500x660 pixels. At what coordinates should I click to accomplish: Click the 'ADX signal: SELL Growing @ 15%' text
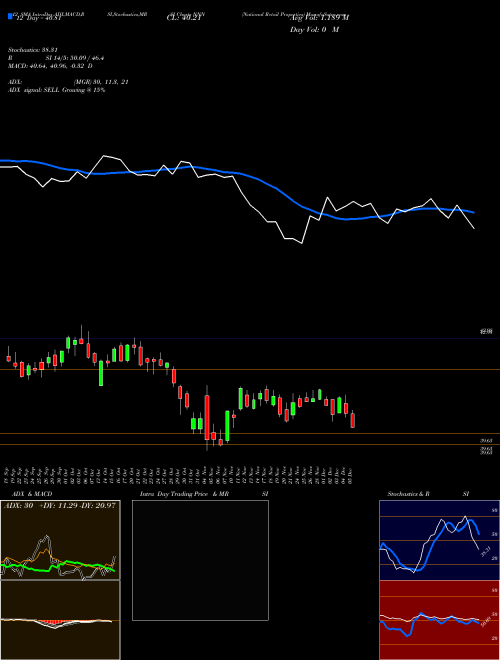[56, 90]
